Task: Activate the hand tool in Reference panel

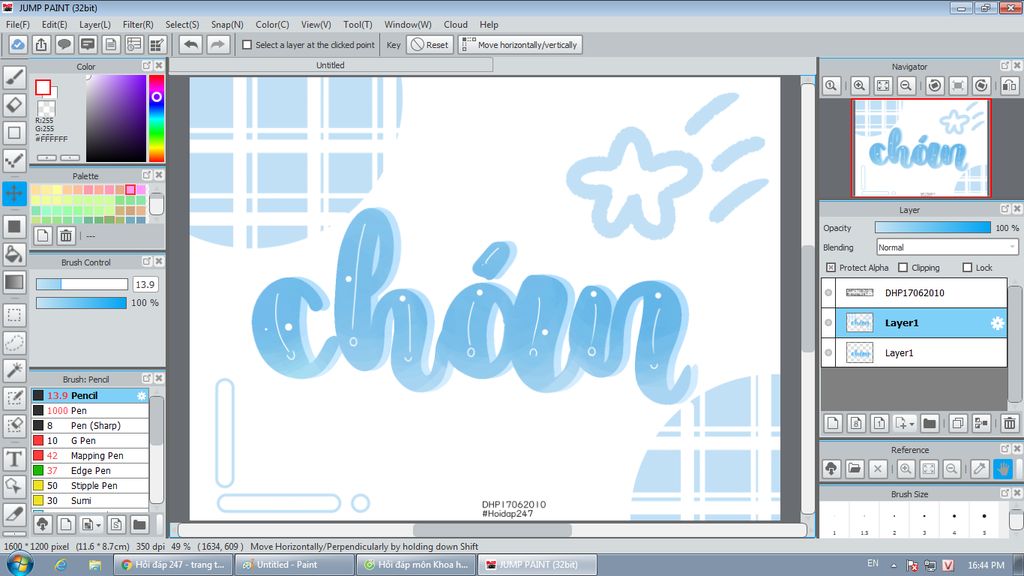Action: click(x=1003, y=468)
